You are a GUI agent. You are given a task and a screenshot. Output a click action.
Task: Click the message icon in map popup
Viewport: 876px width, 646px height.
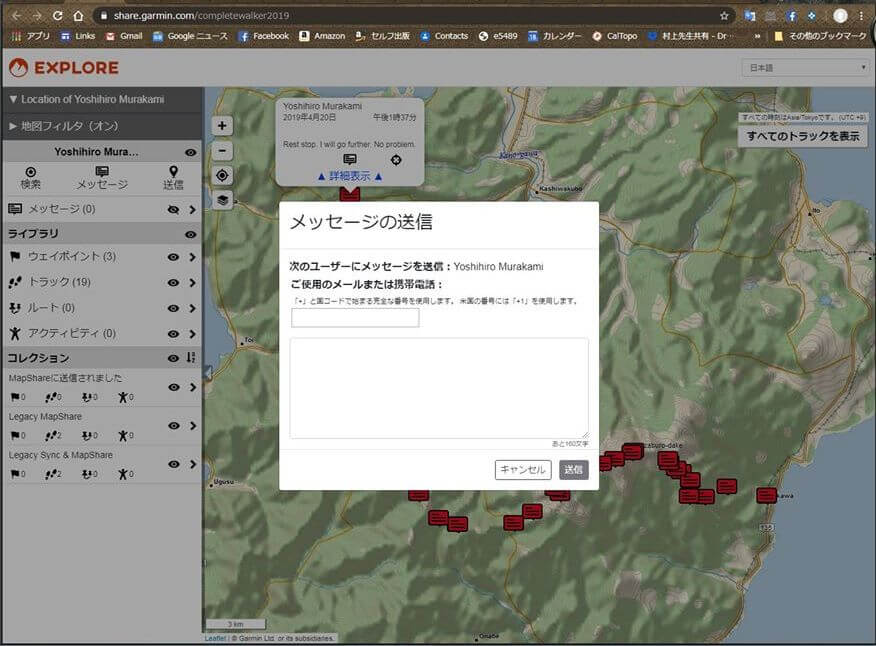click(x=350, y=160)
